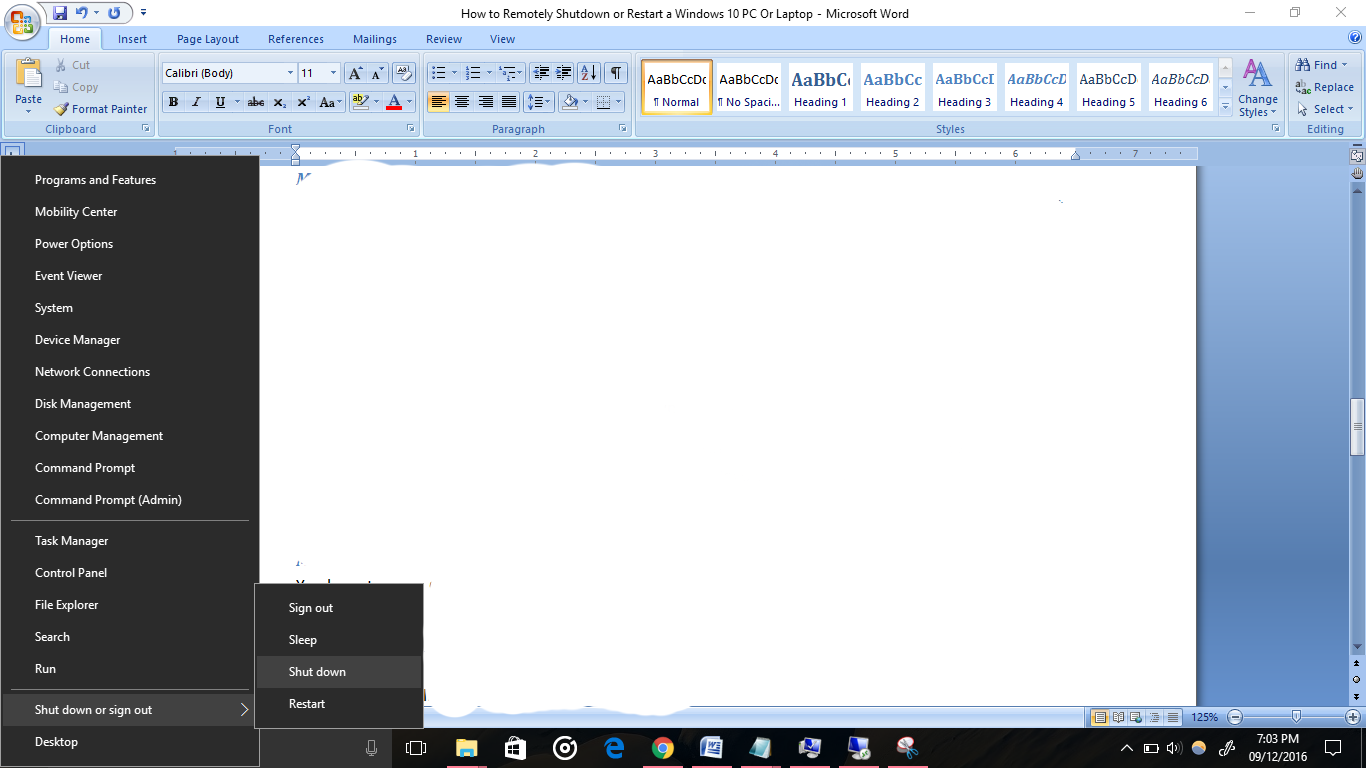Open the Line Spacing dropdown
1366x768 pixels.
(x=539, y=102)
